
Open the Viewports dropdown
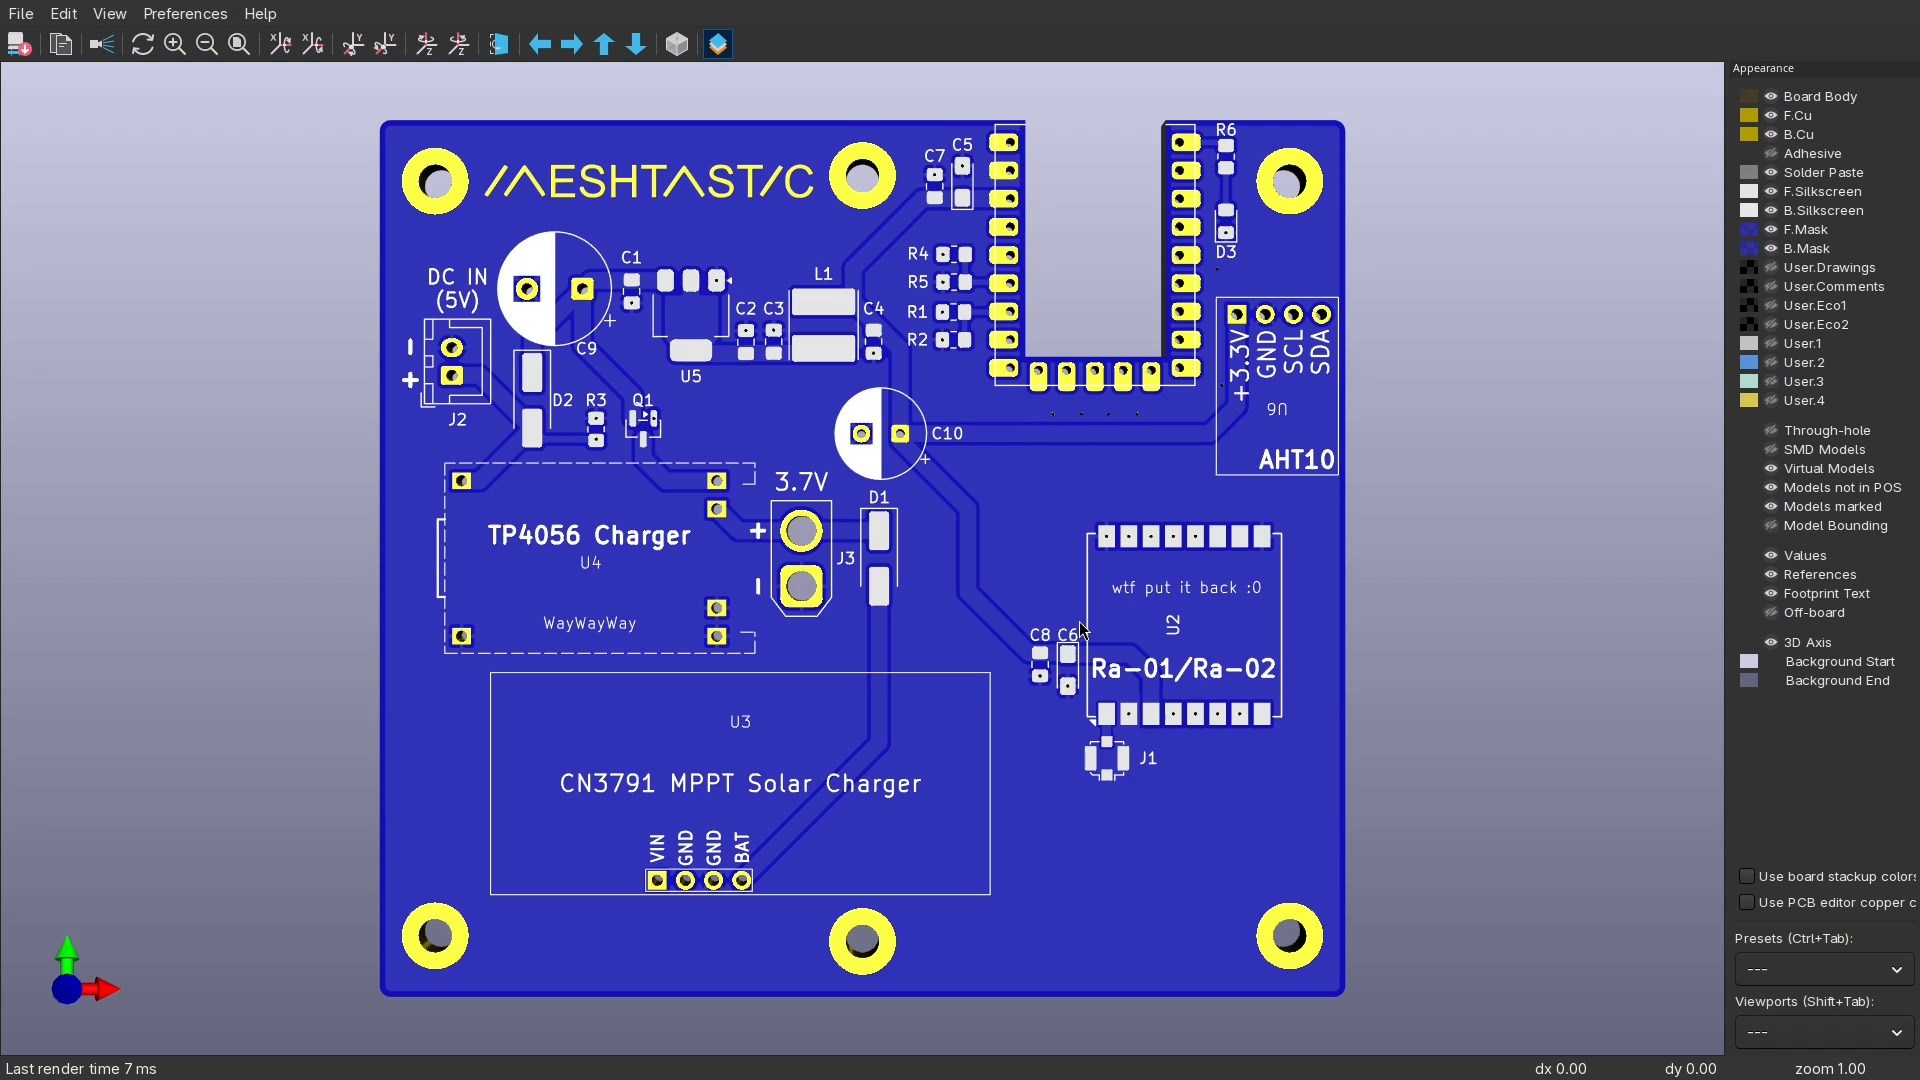coord(1824,1032)
